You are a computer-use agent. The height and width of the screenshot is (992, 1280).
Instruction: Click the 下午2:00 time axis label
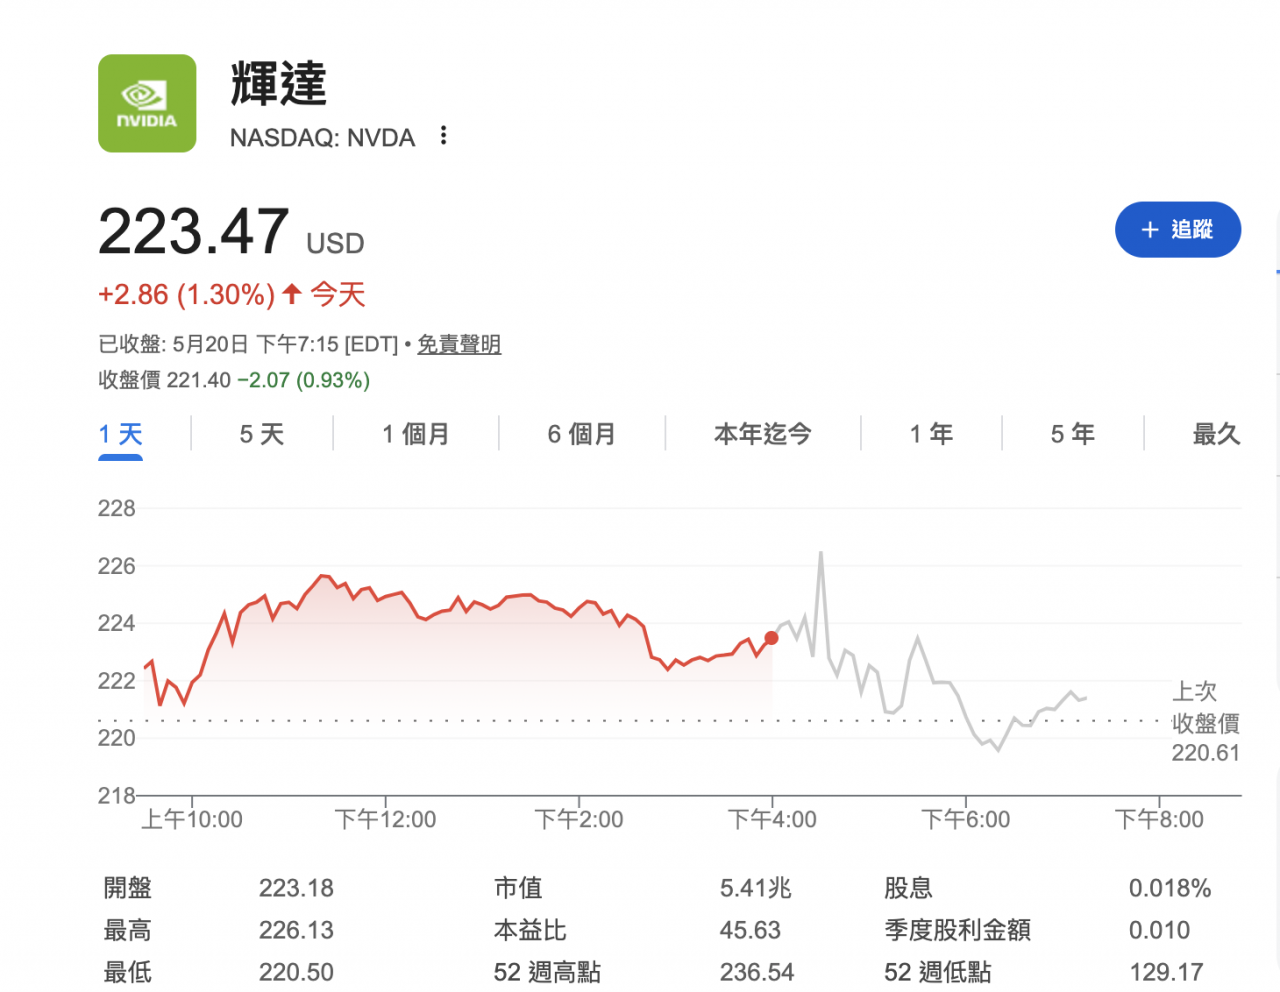(x=579, y=820)
